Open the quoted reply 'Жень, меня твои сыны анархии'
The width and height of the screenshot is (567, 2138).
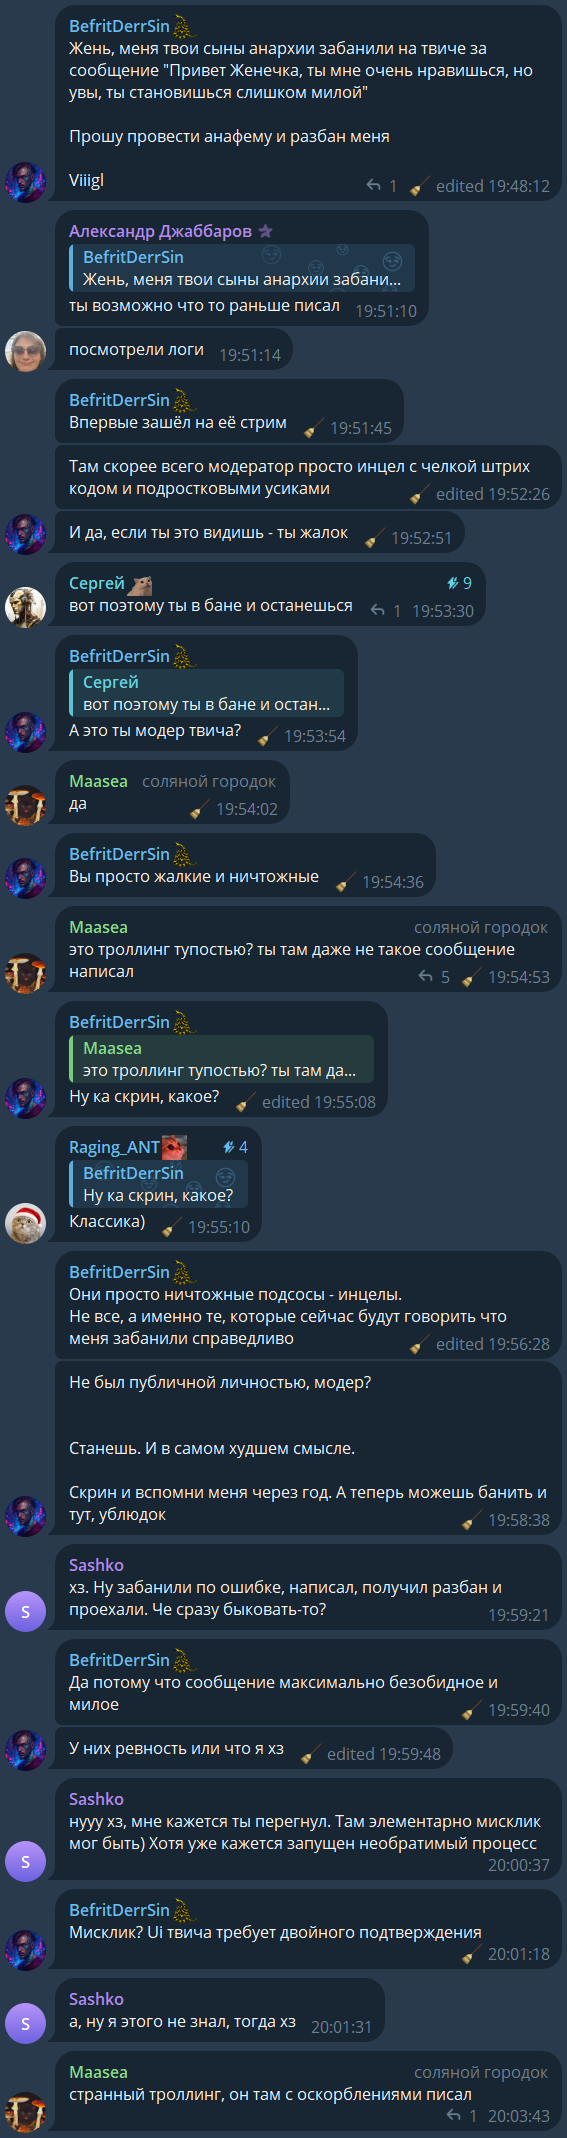[242, 268]
